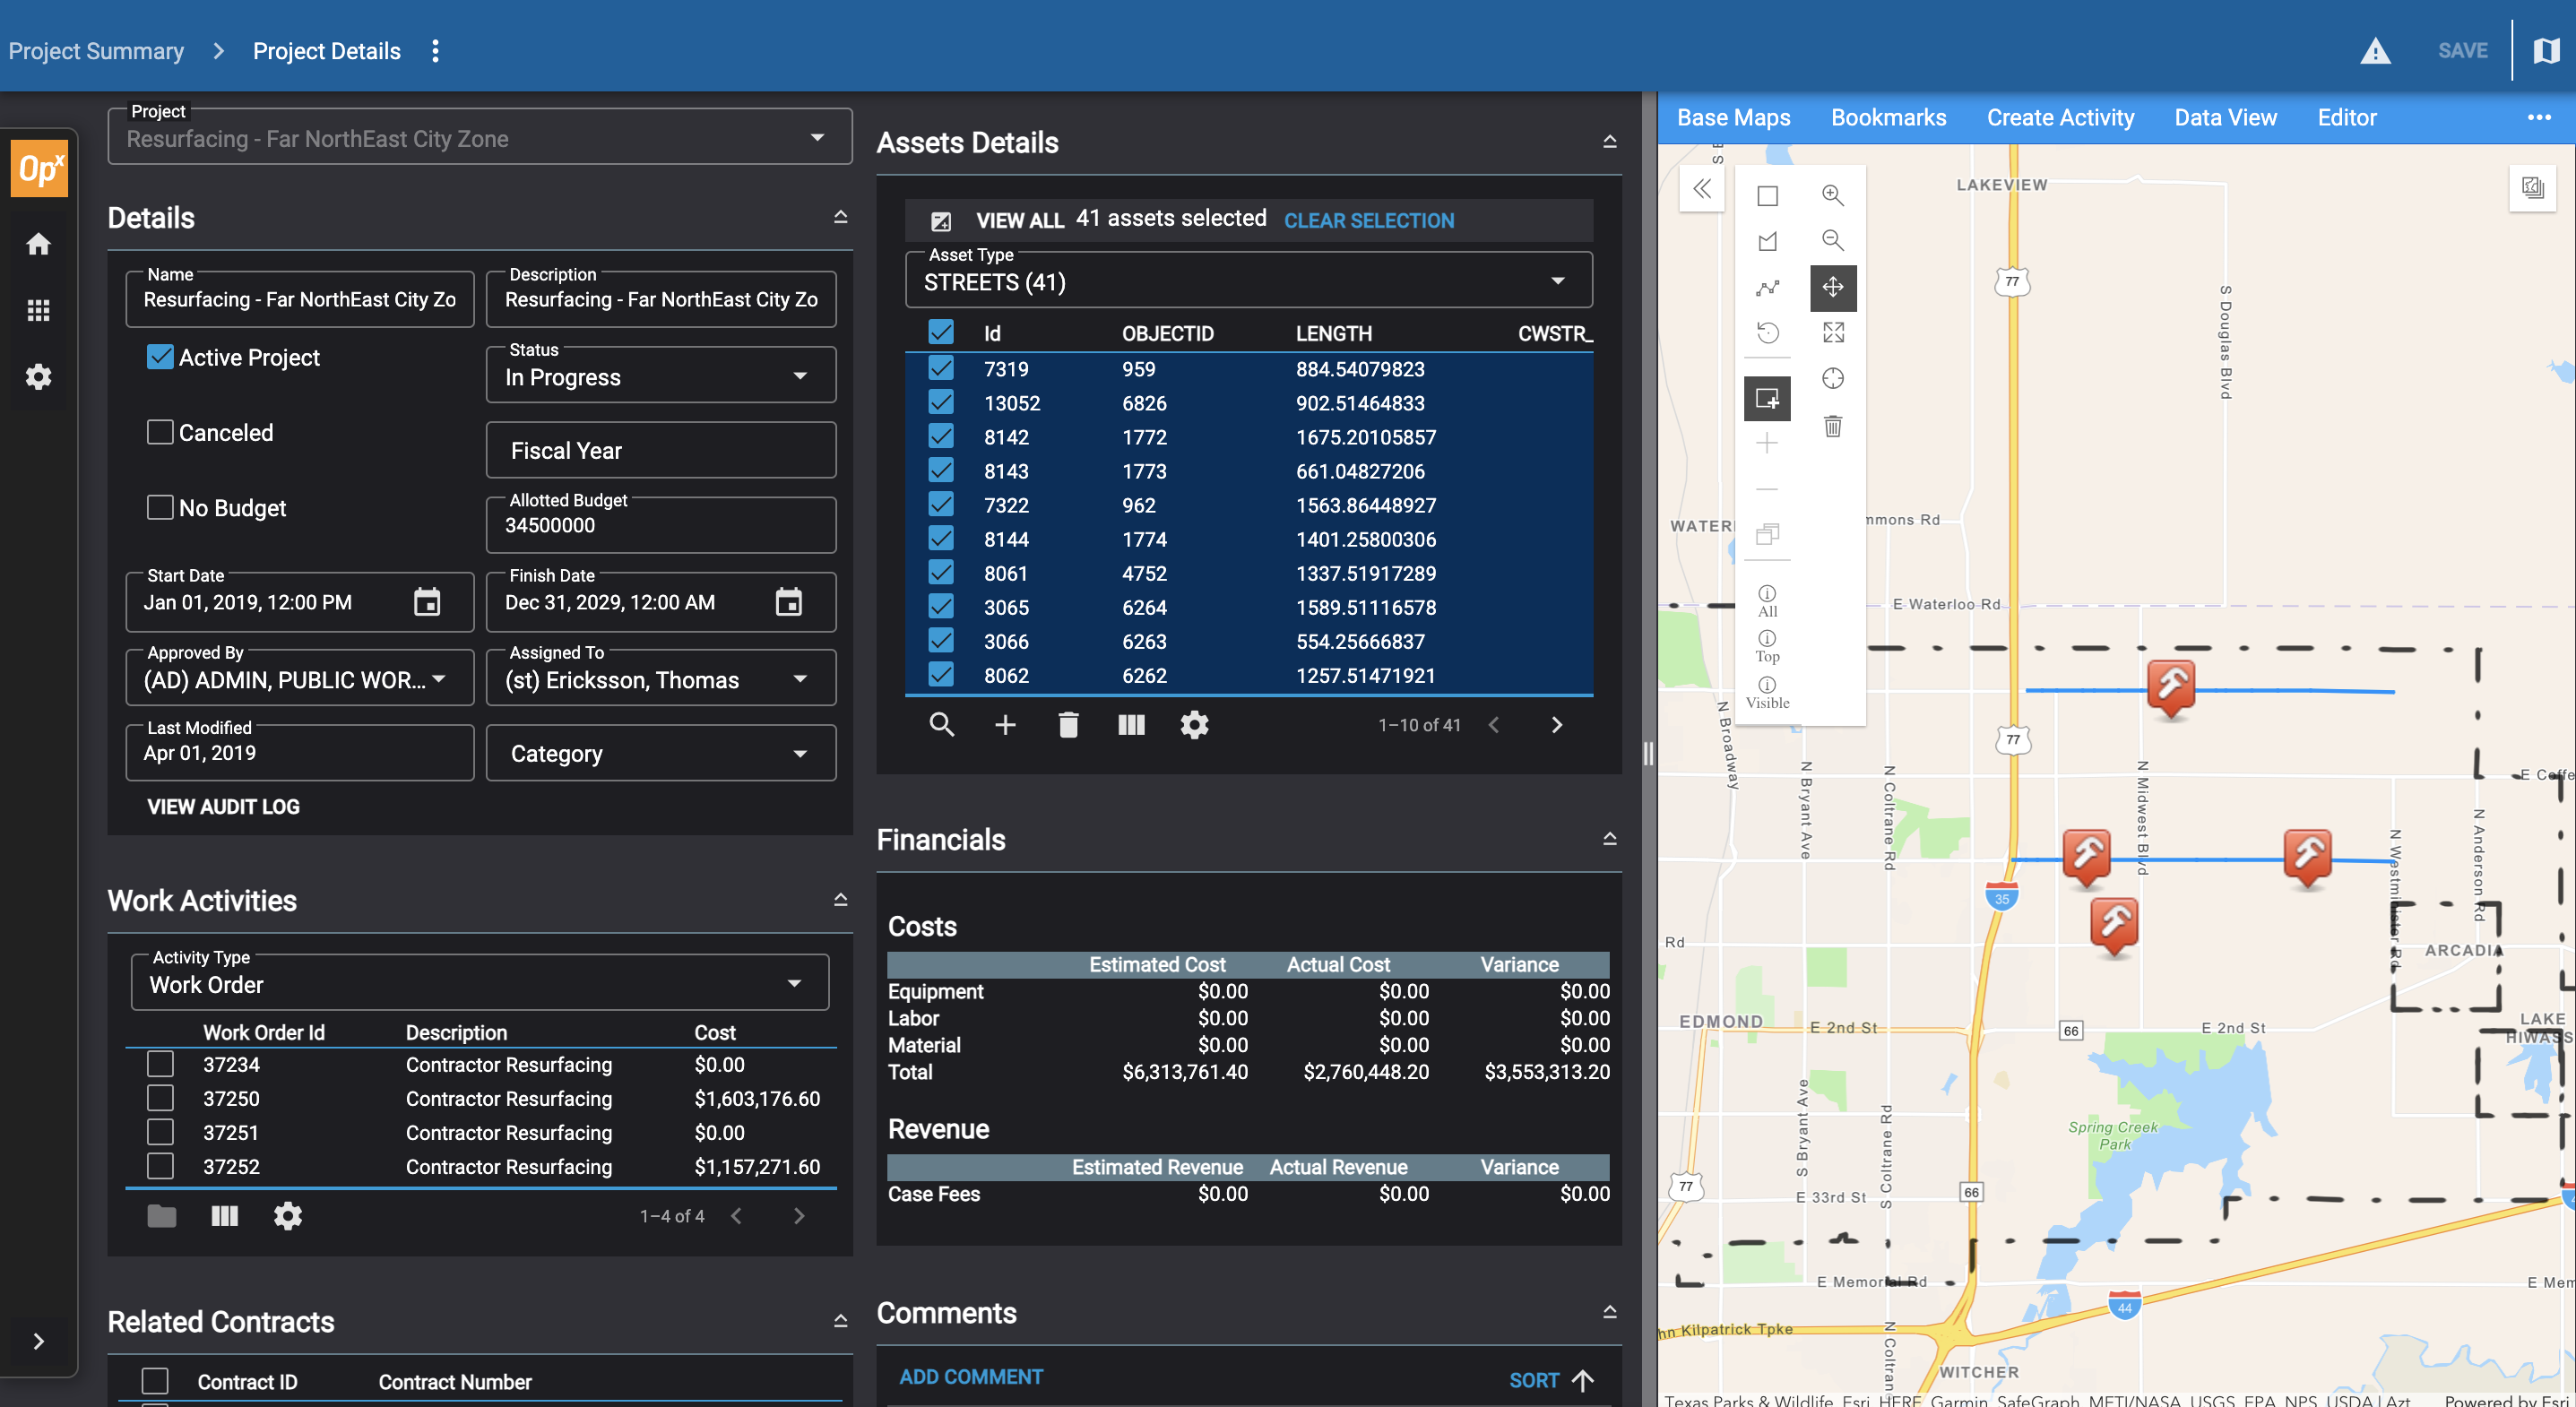The image size is (2576, 1407).
Task: Check work order 37250 row checkbox
Action: [x=160, y=1098]
